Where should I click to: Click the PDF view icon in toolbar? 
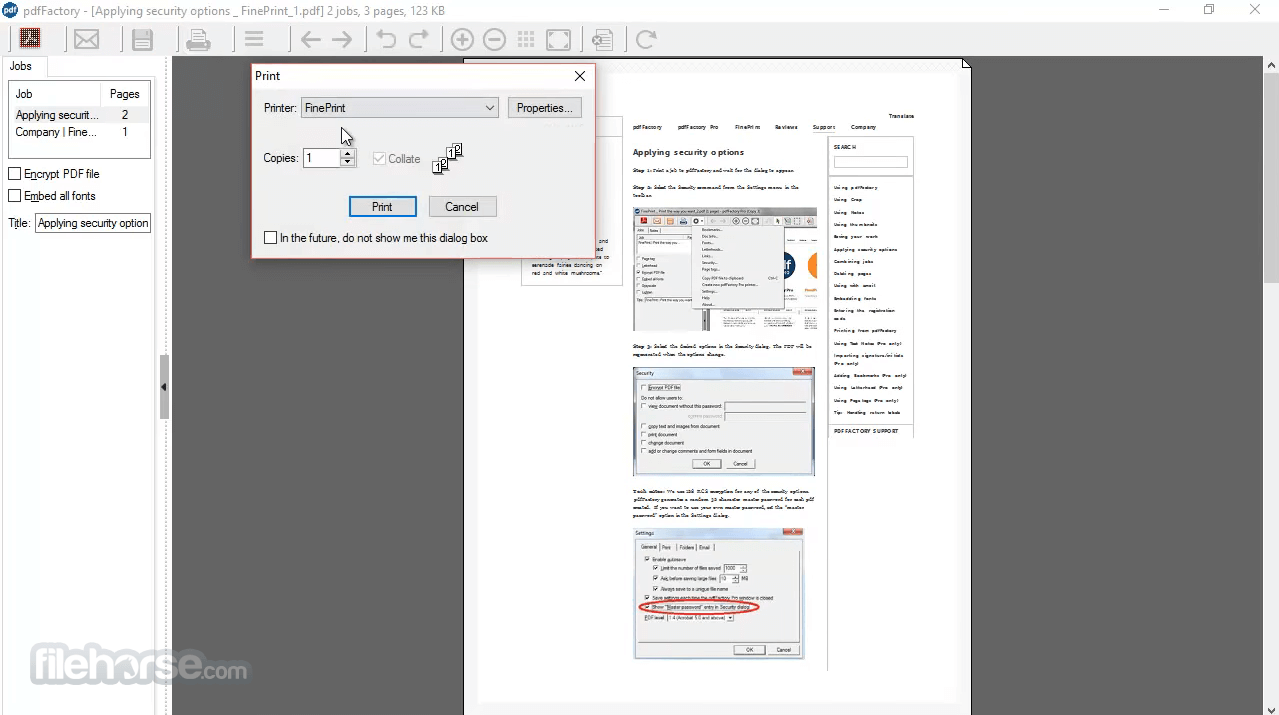(30, 39)
